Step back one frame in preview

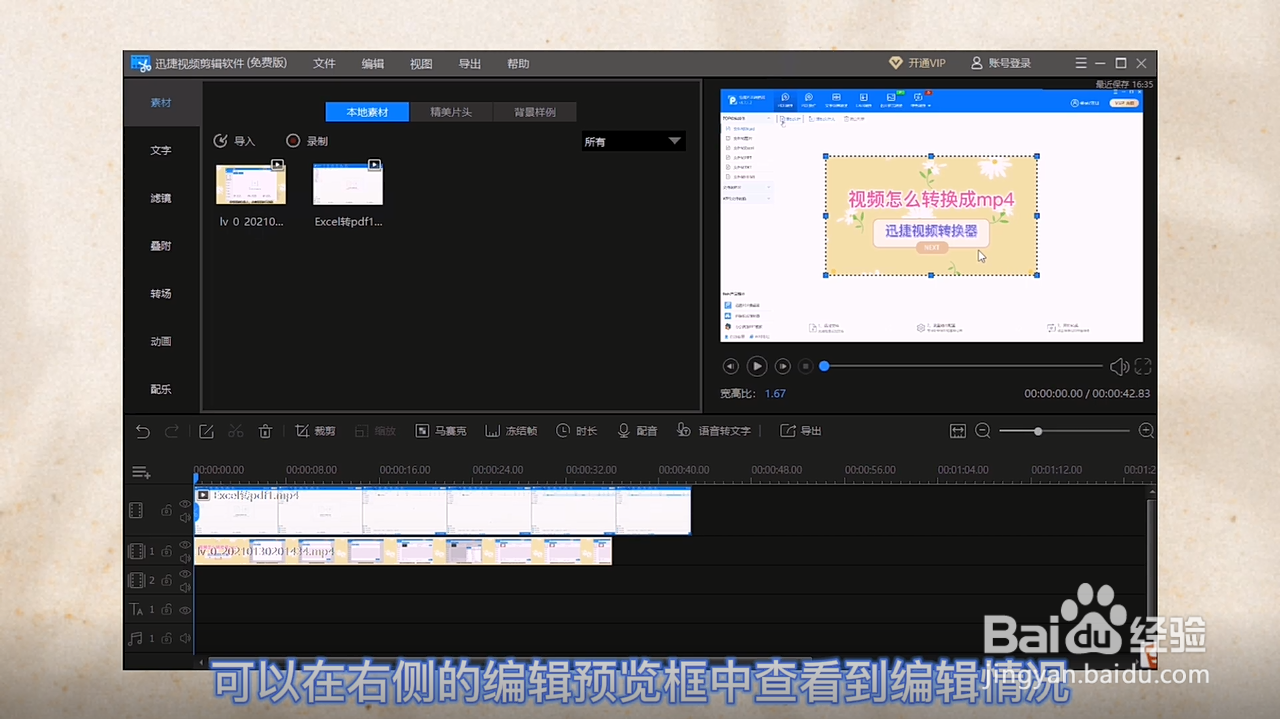[x=730, y=366]
